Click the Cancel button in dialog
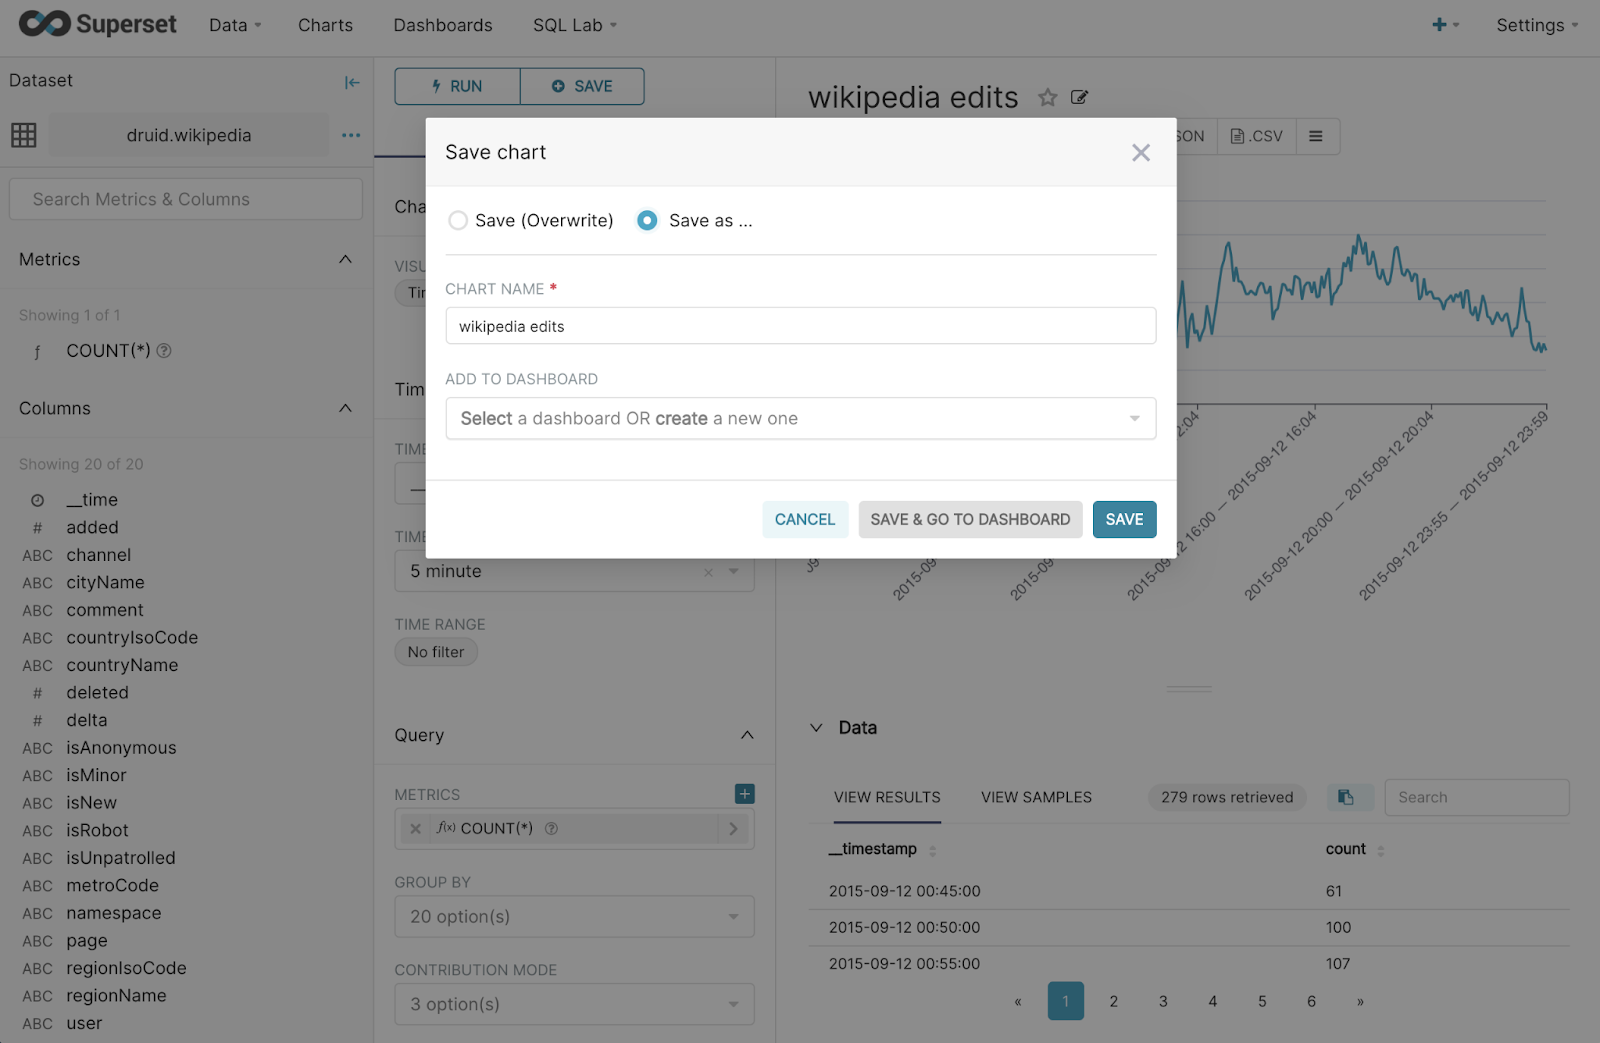This screenshot has height=1043, width=1600. point(804,520)
